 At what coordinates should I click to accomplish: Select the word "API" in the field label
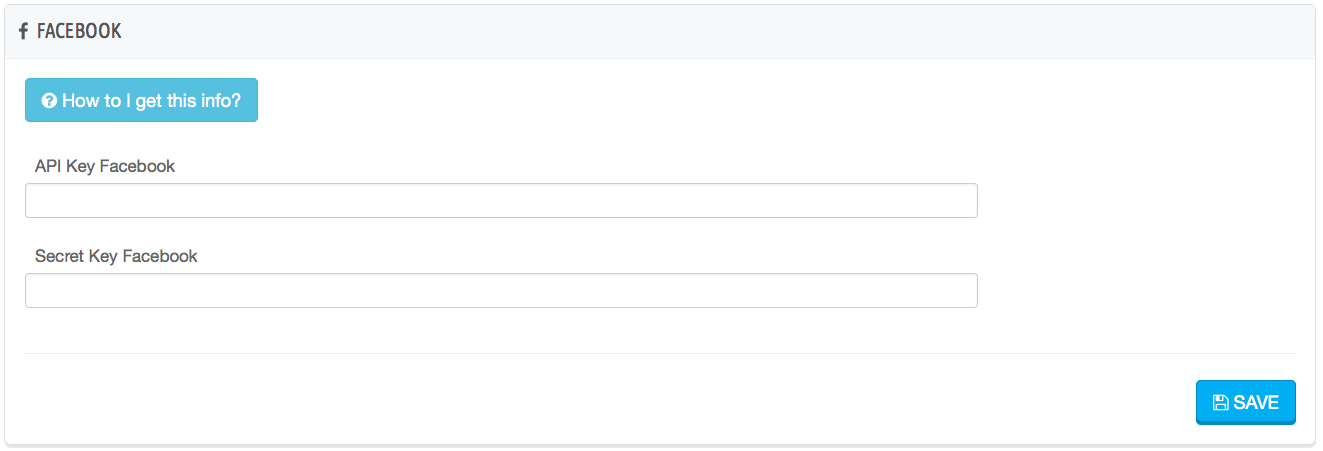pyautogui.click(x=49, y=166)
